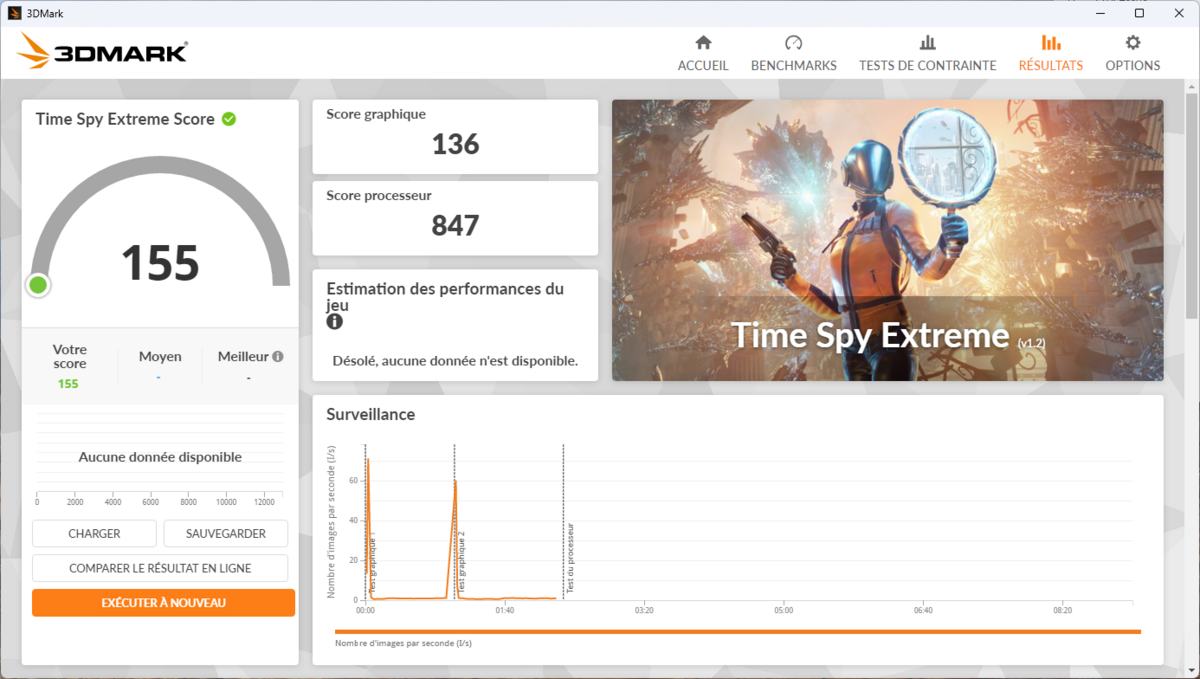This screenshot has width=1200, height=679.
Task: Click the green 155 under Votre score
Action: pyautogui.click(x=68, y=384)
